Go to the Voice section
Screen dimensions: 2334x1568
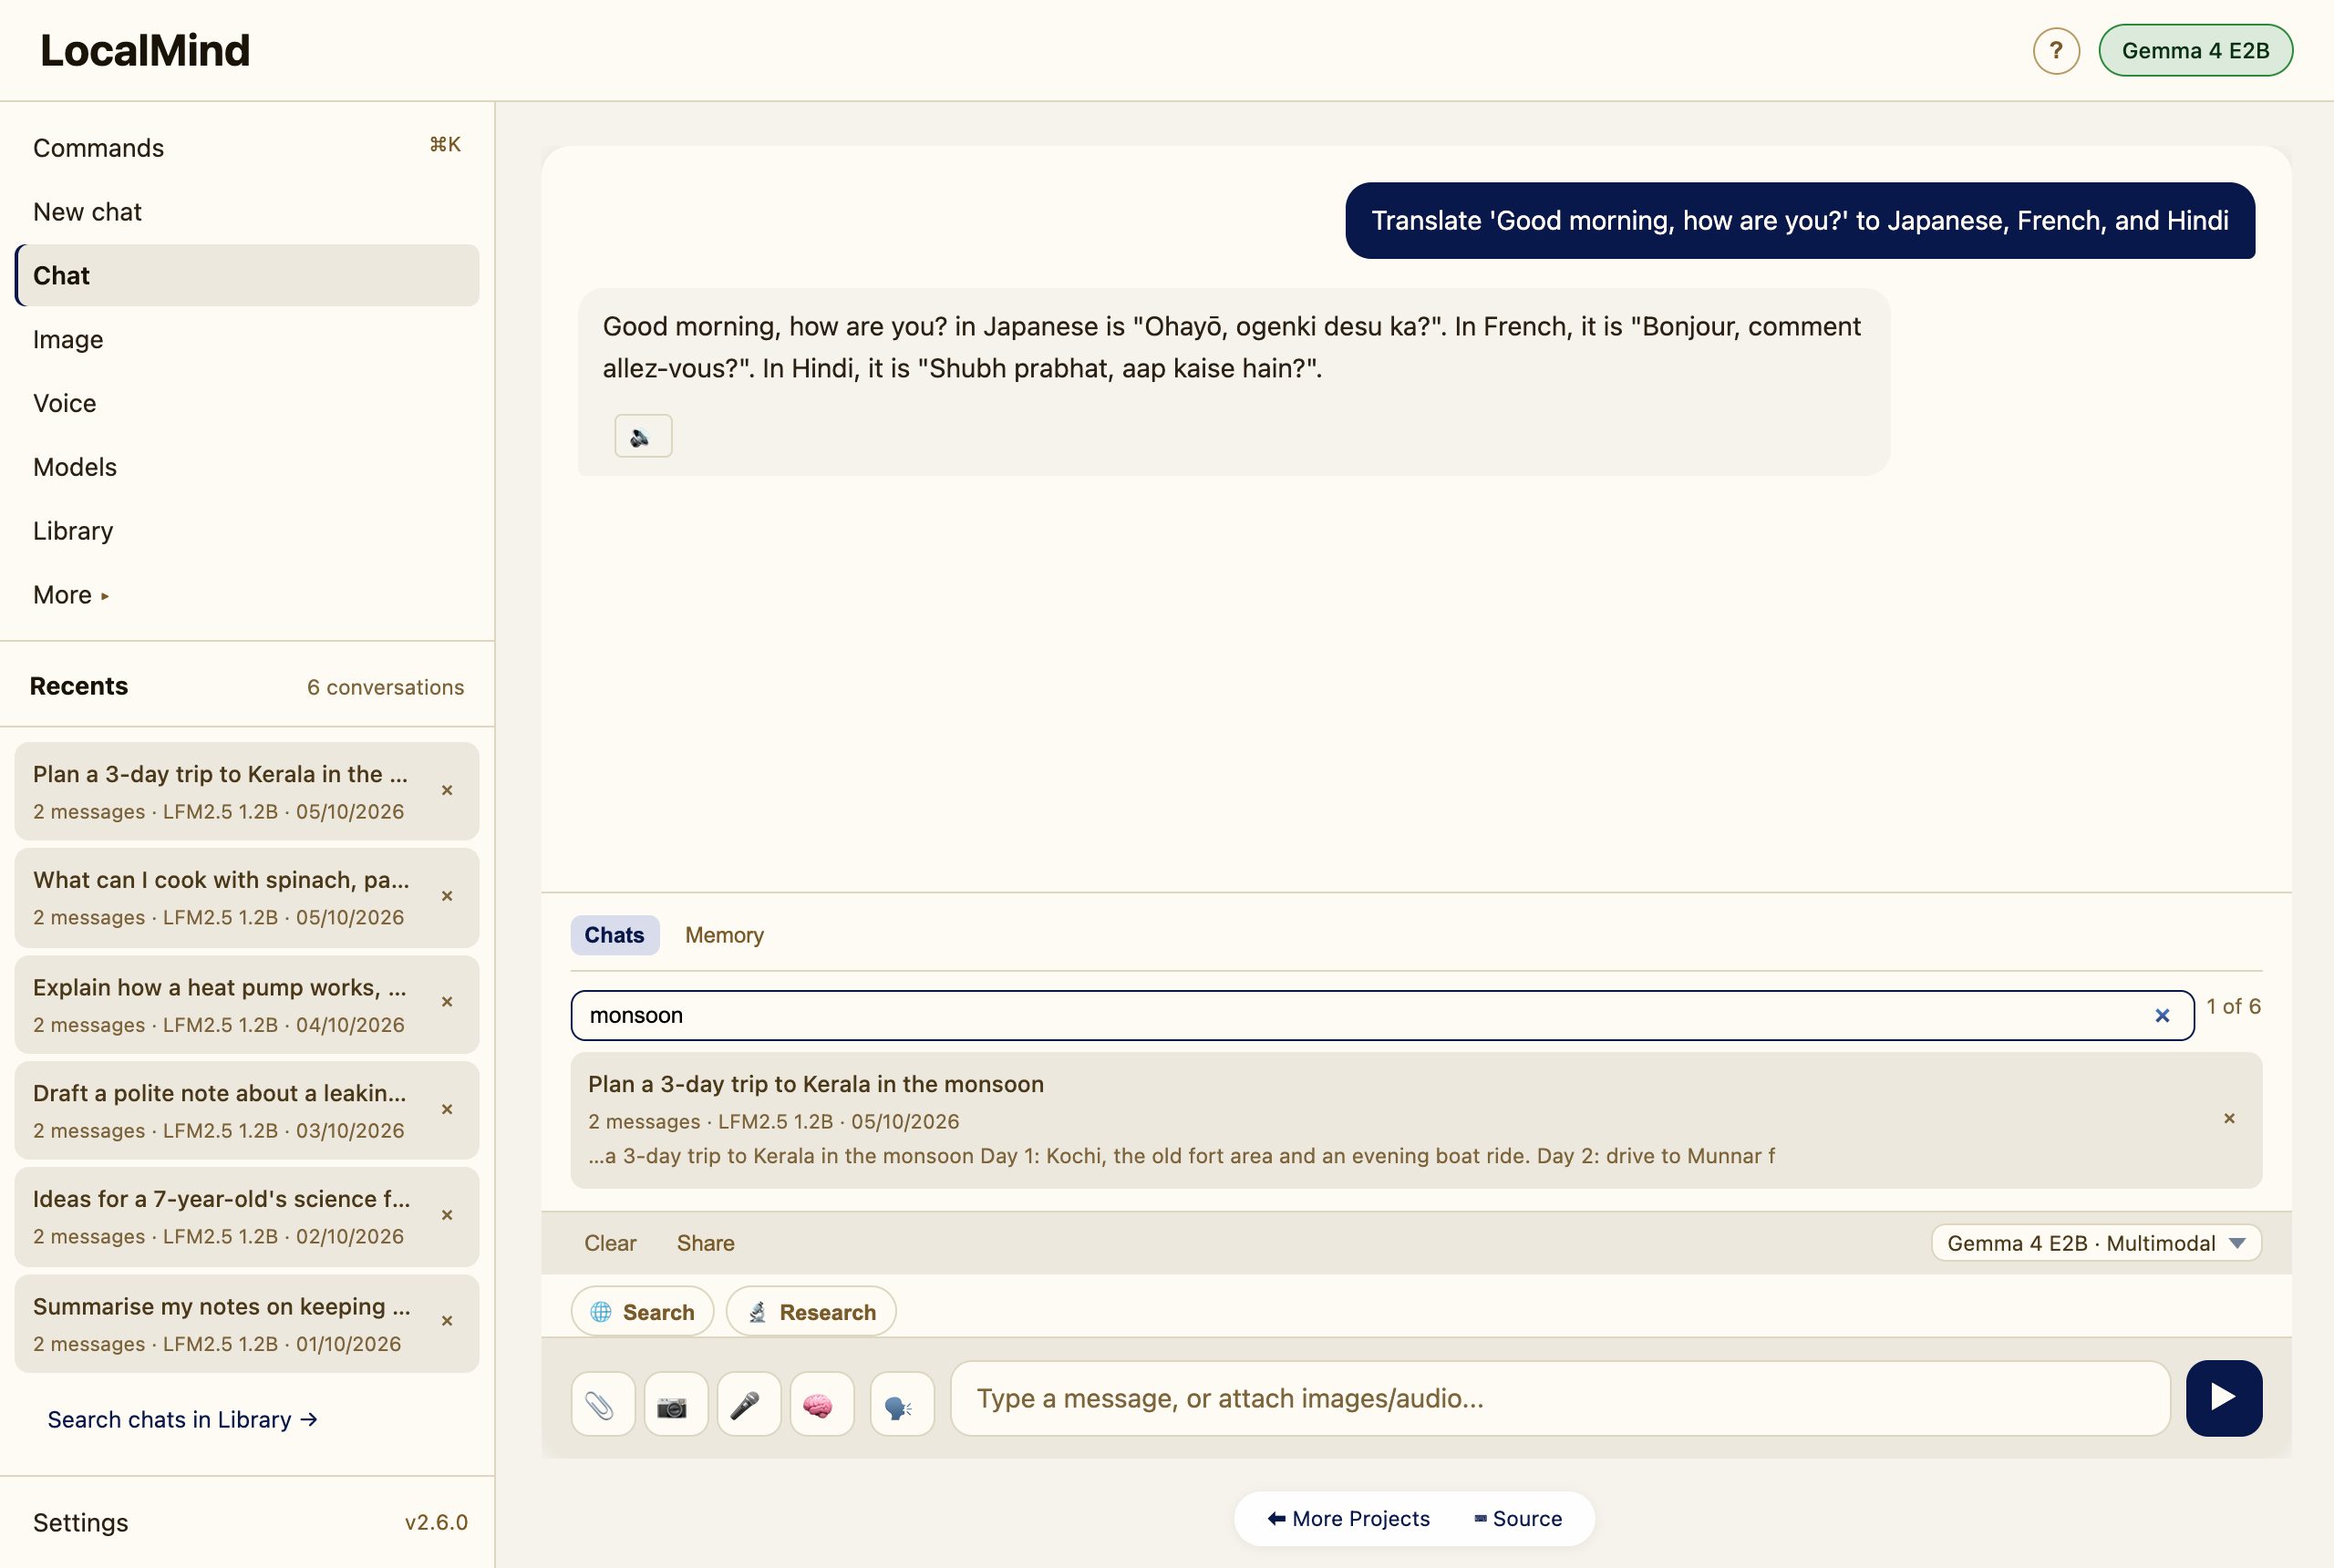coord(247,403)
